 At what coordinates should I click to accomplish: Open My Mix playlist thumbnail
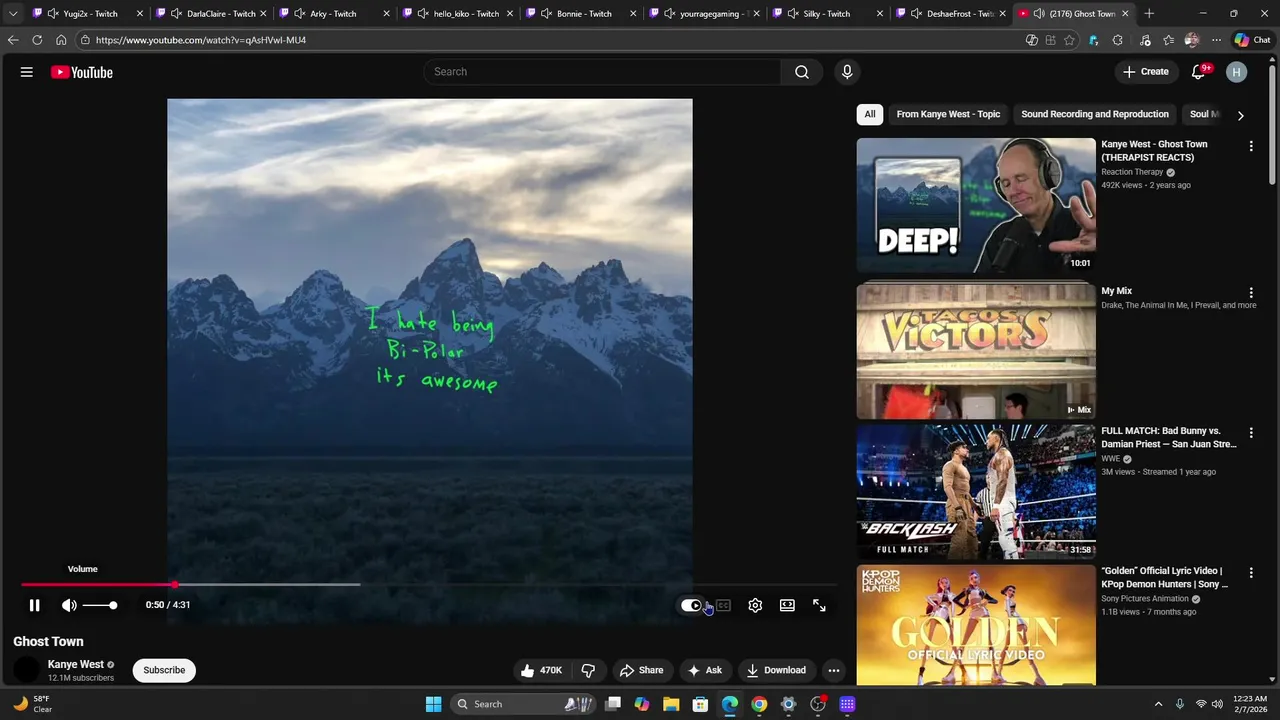pyautogui.click(x=976, y=351)
